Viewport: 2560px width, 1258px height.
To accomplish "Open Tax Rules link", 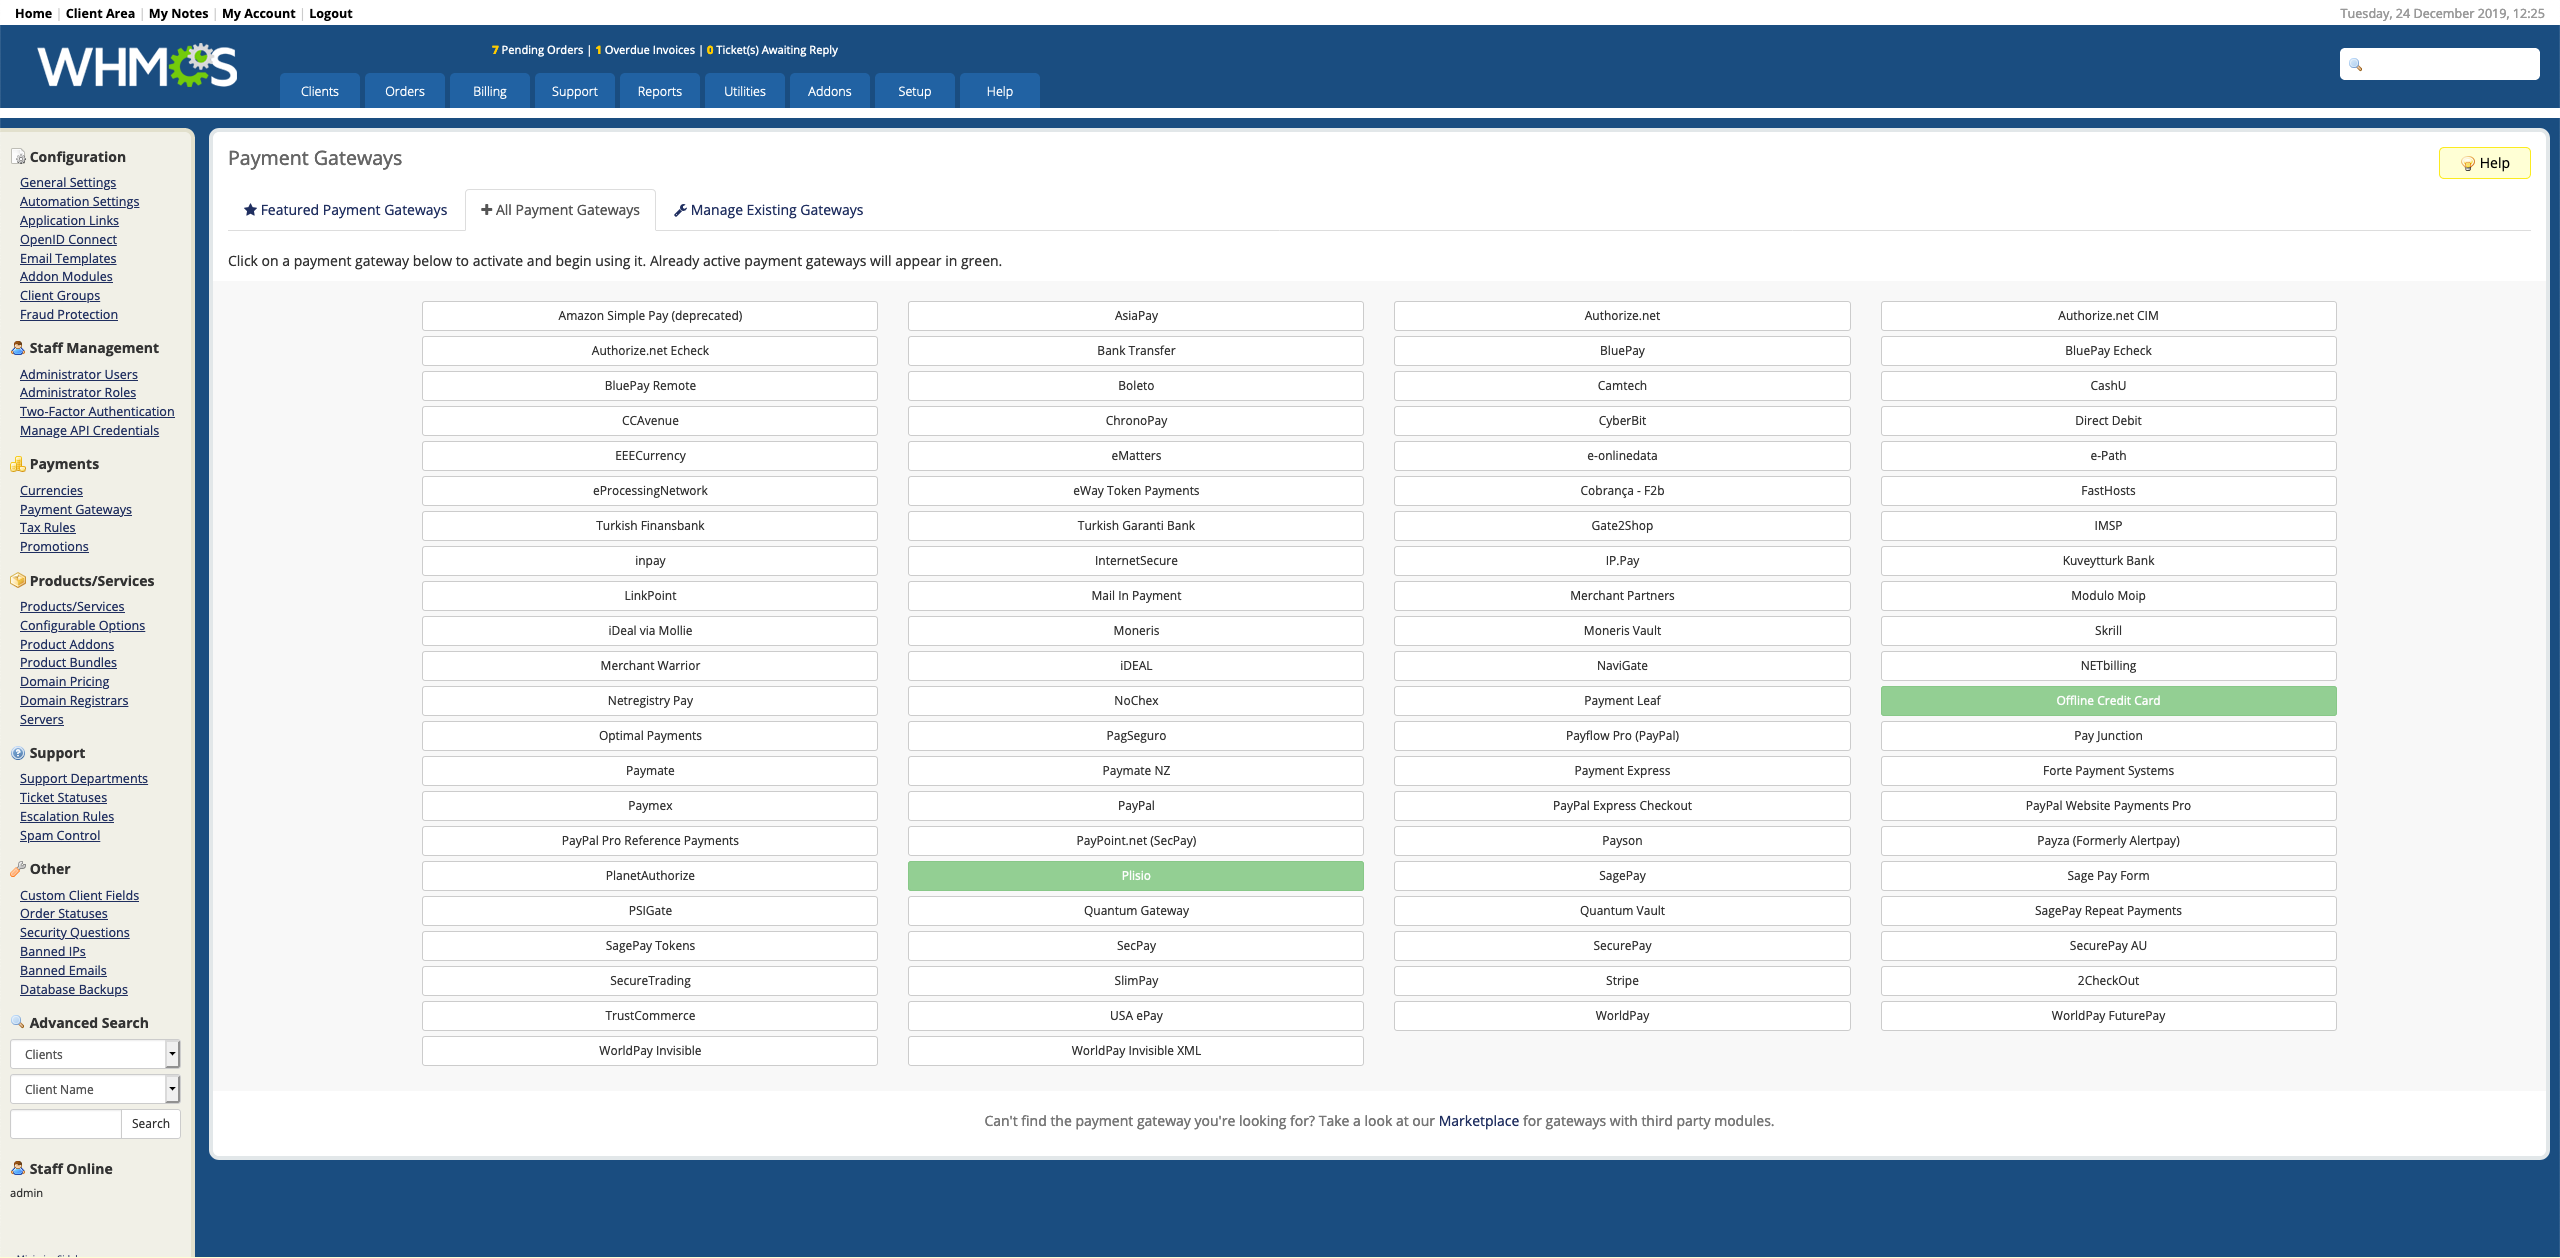I will 48,527.
